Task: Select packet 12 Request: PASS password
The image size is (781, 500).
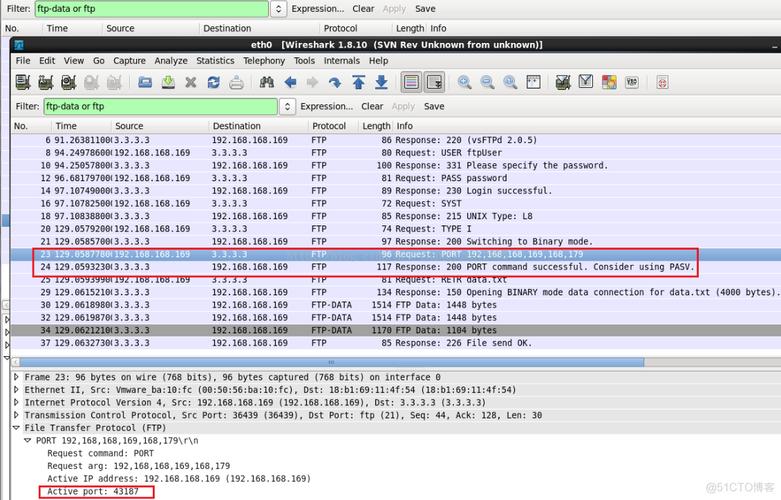Action: (396, 178)
